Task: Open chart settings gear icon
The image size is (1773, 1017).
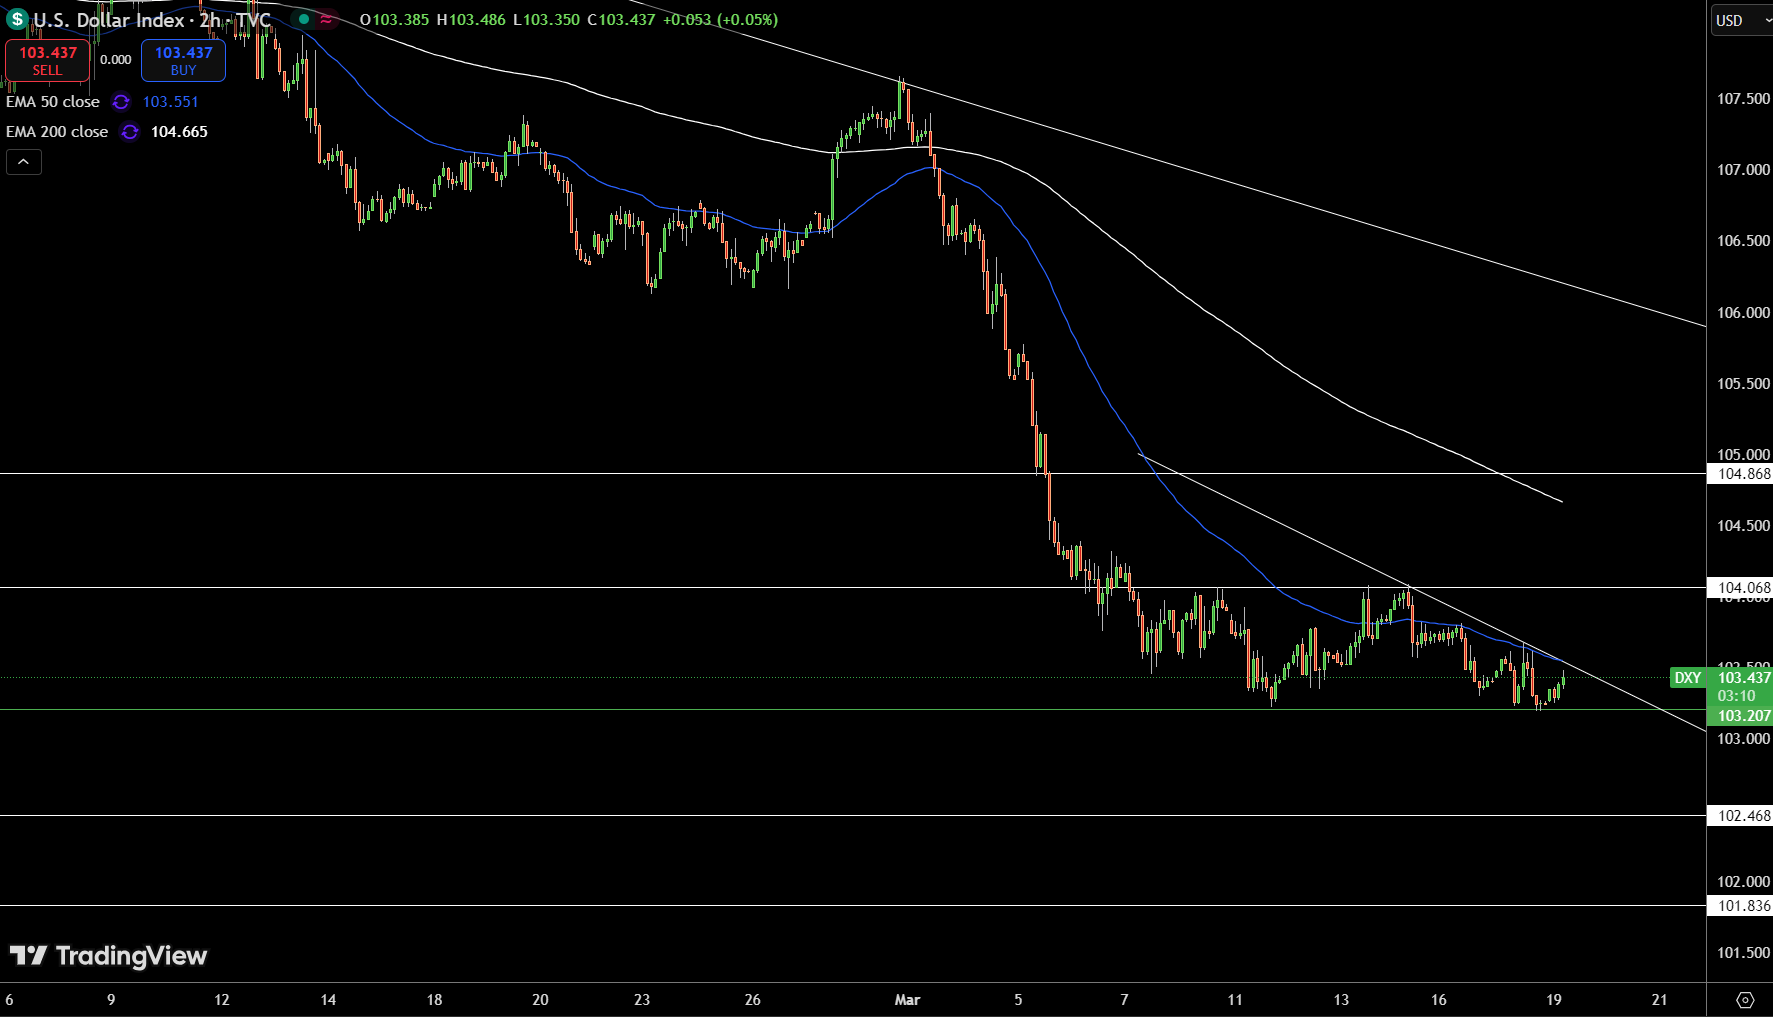Action: (x=1745, y=1000)
